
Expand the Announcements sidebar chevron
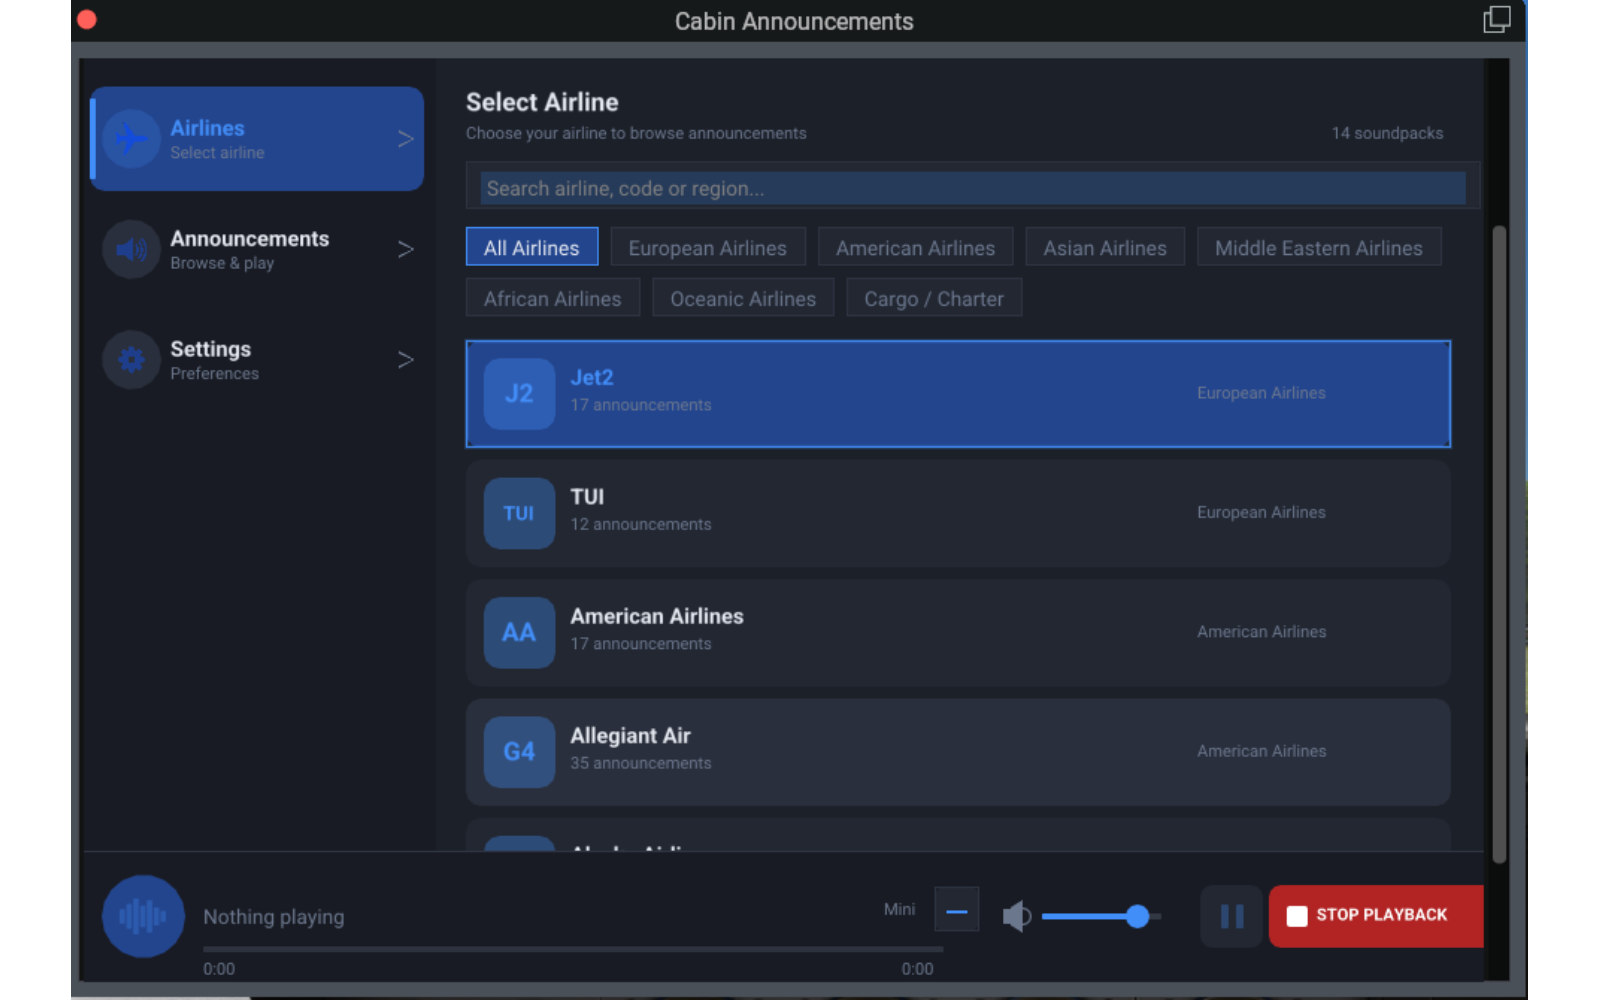[x=405, y=249]
